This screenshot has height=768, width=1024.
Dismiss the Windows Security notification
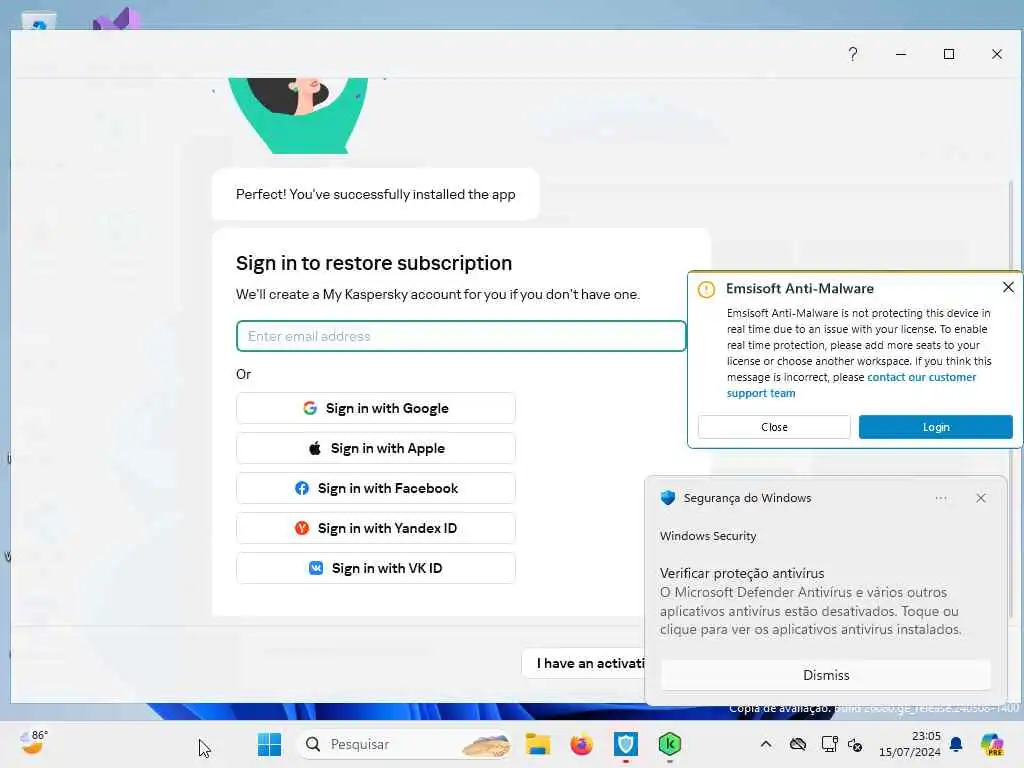825,675
